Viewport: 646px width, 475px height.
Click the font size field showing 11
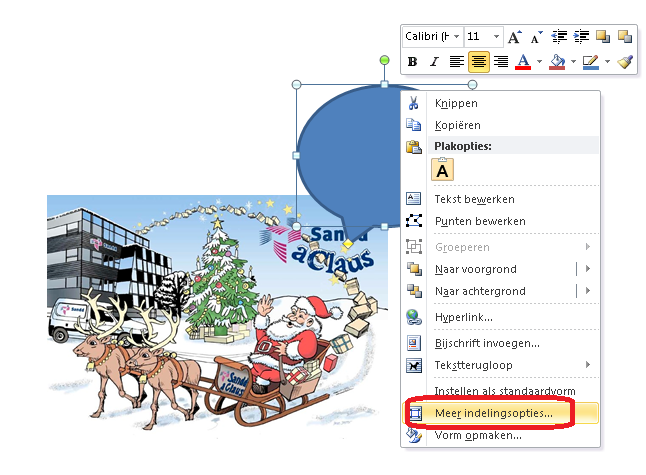(x=478, y=37)
